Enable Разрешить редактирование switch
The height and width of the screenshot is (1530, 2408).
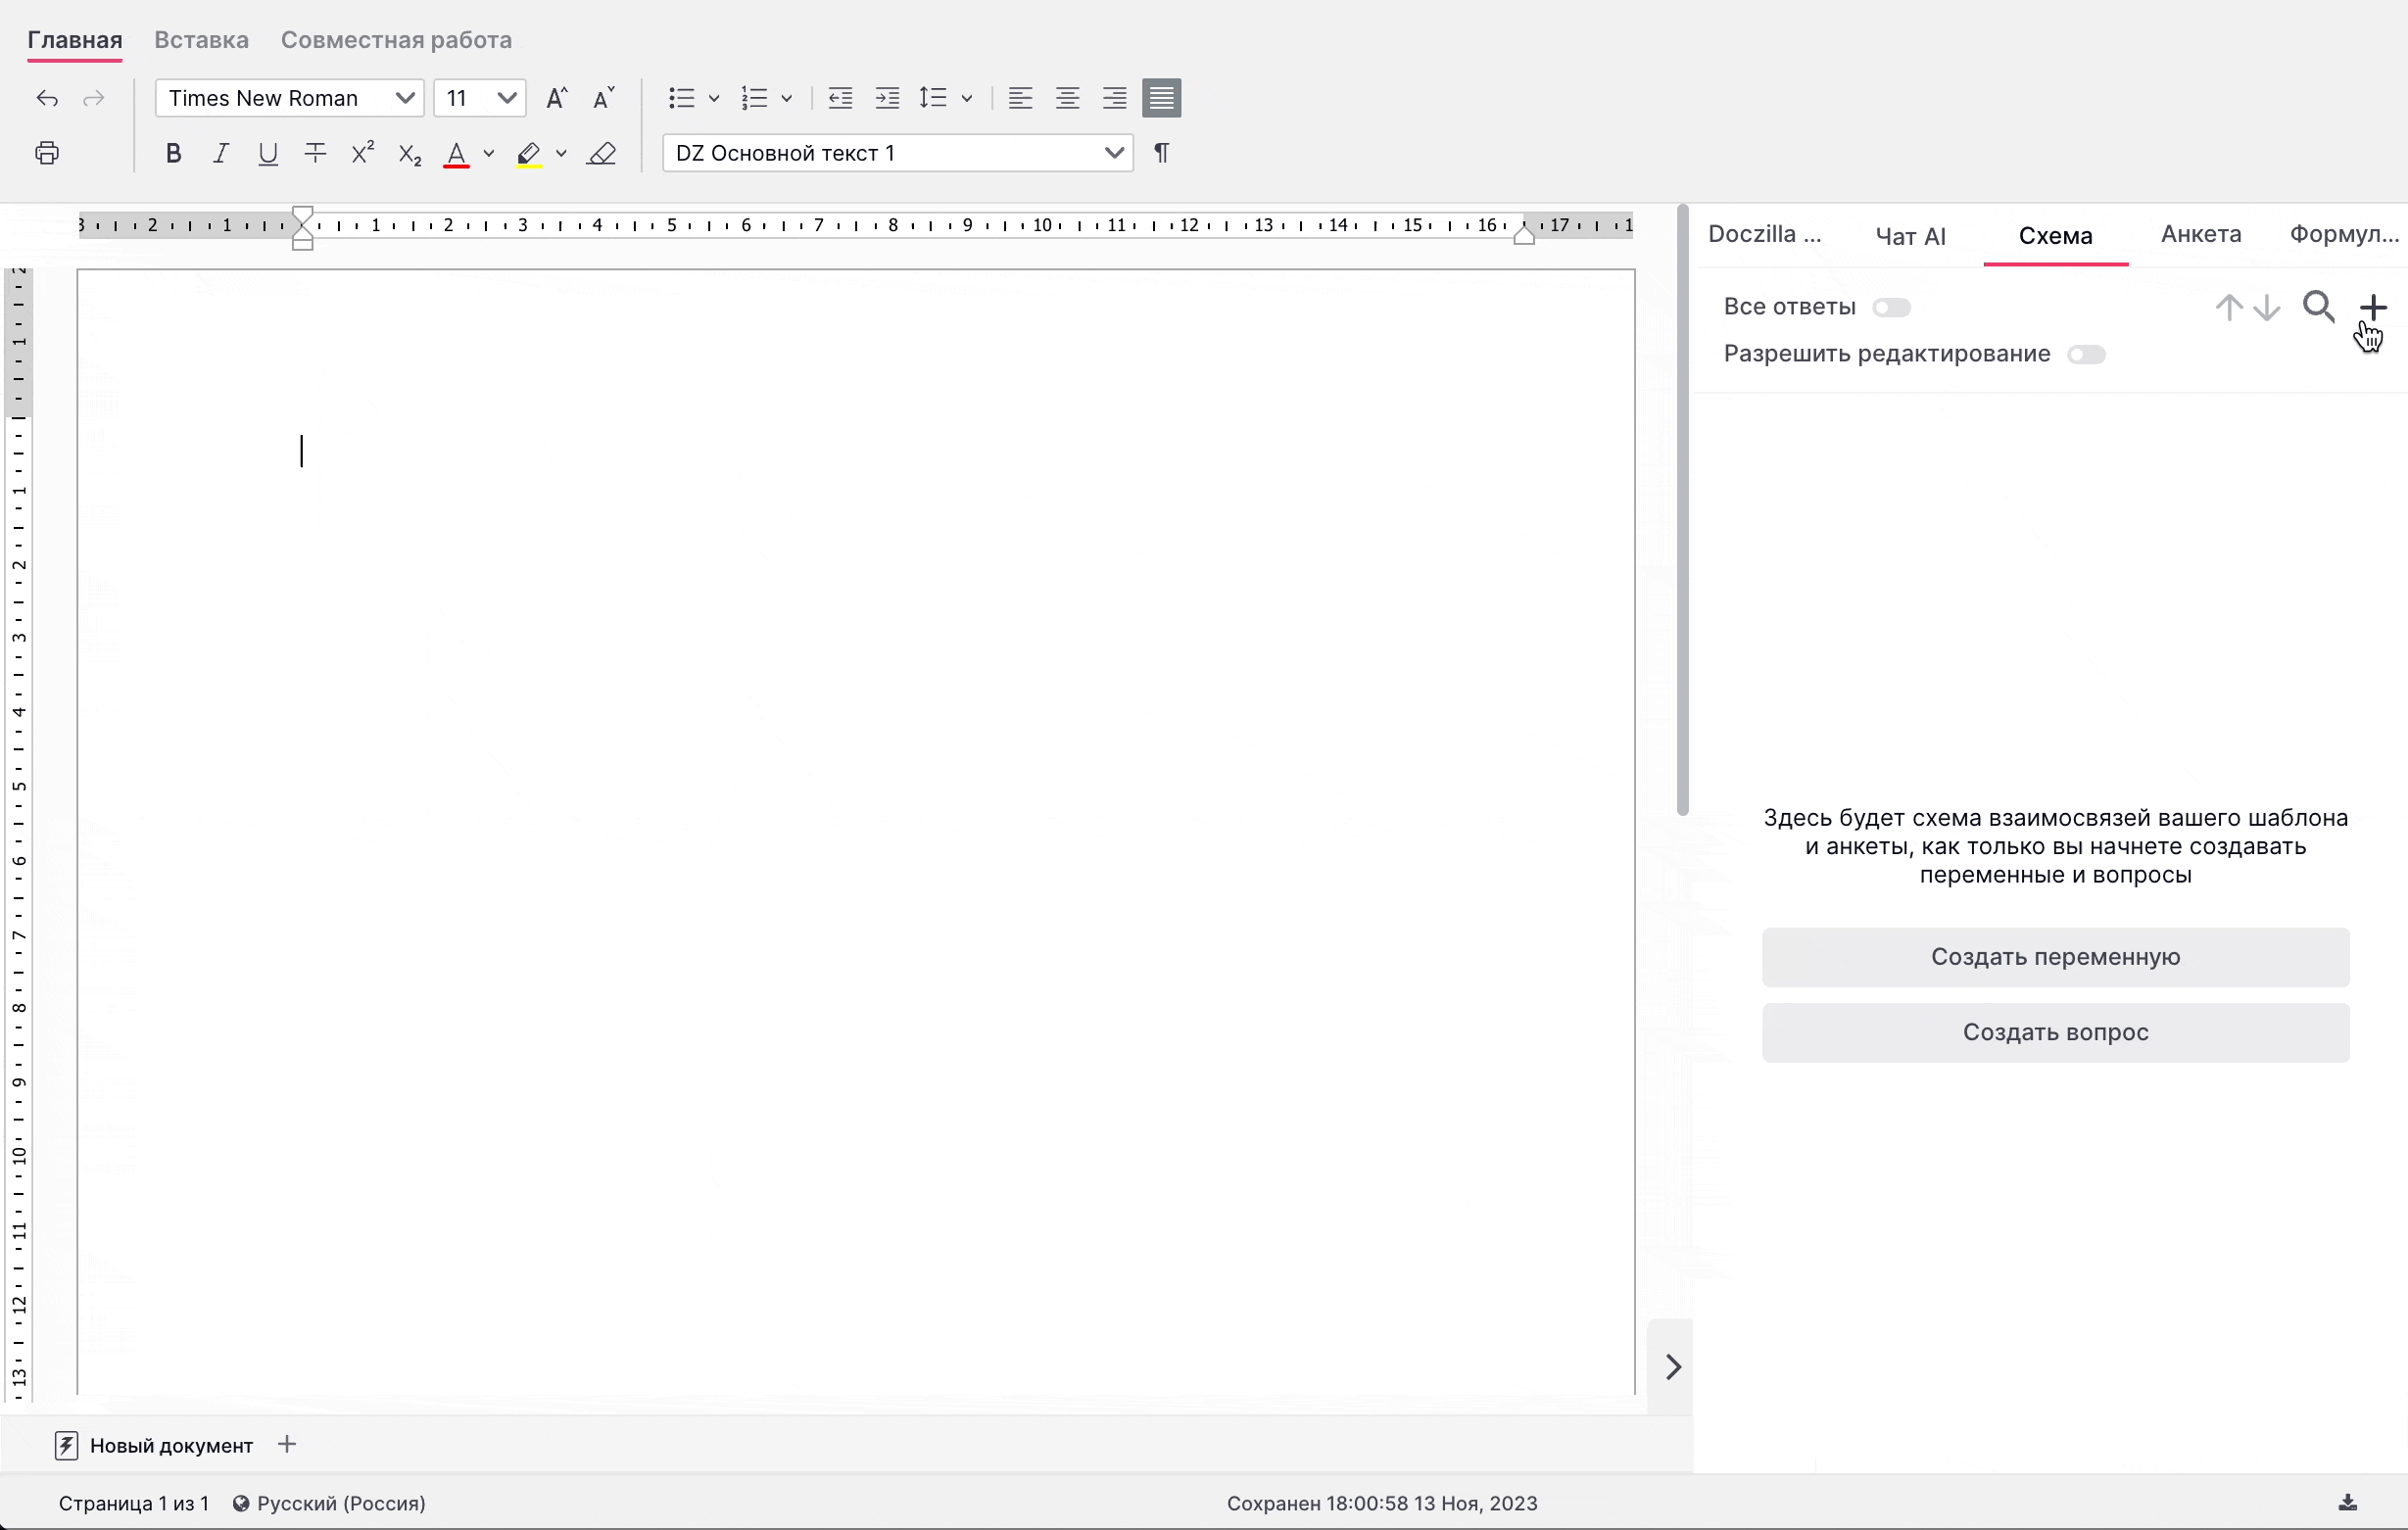pos(2086,355)
